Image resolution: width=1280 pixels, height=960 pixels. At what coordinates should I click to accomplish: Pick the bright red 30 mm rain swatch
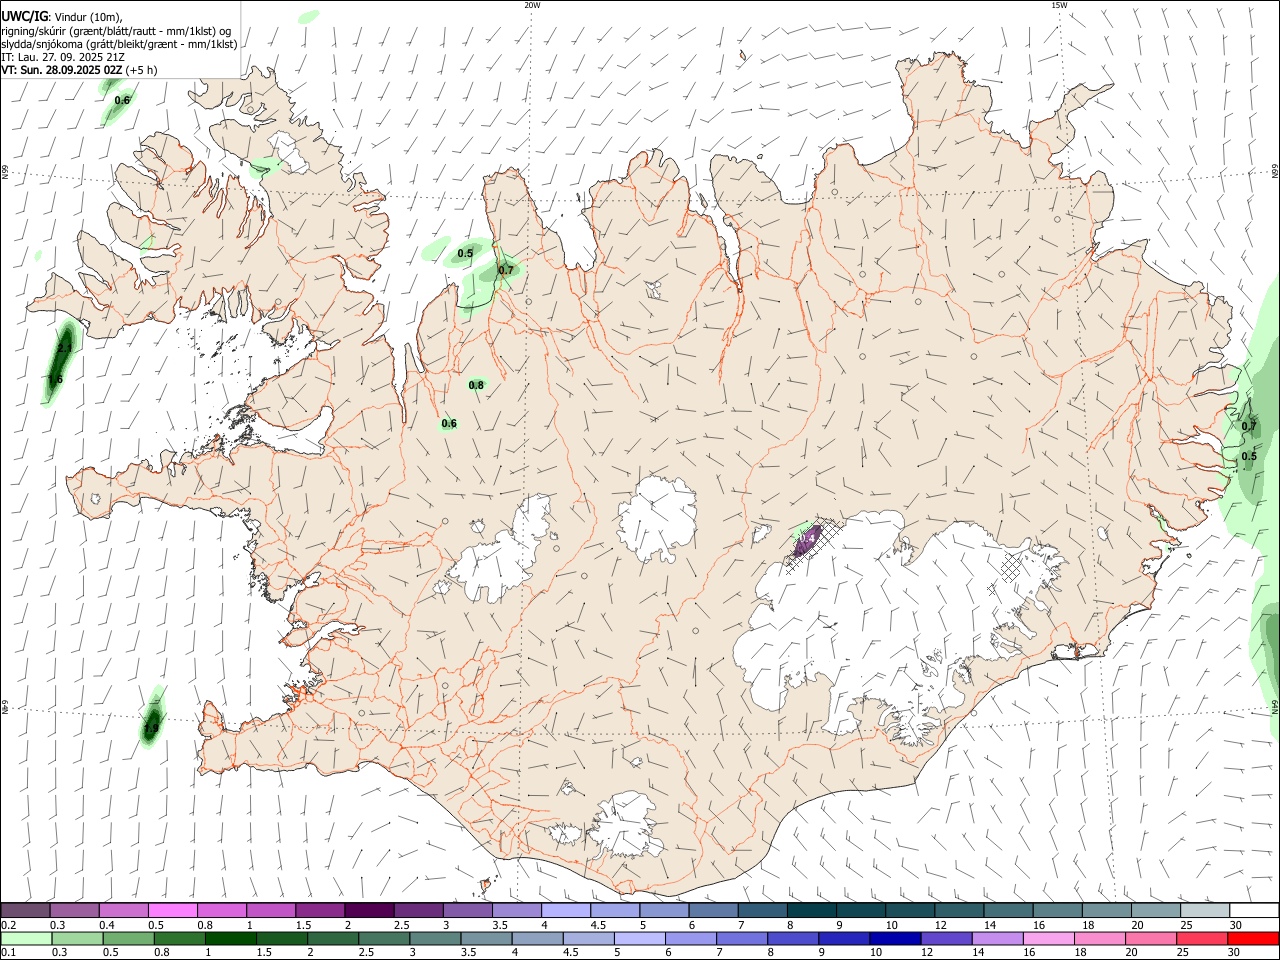tap(1253, 938)
